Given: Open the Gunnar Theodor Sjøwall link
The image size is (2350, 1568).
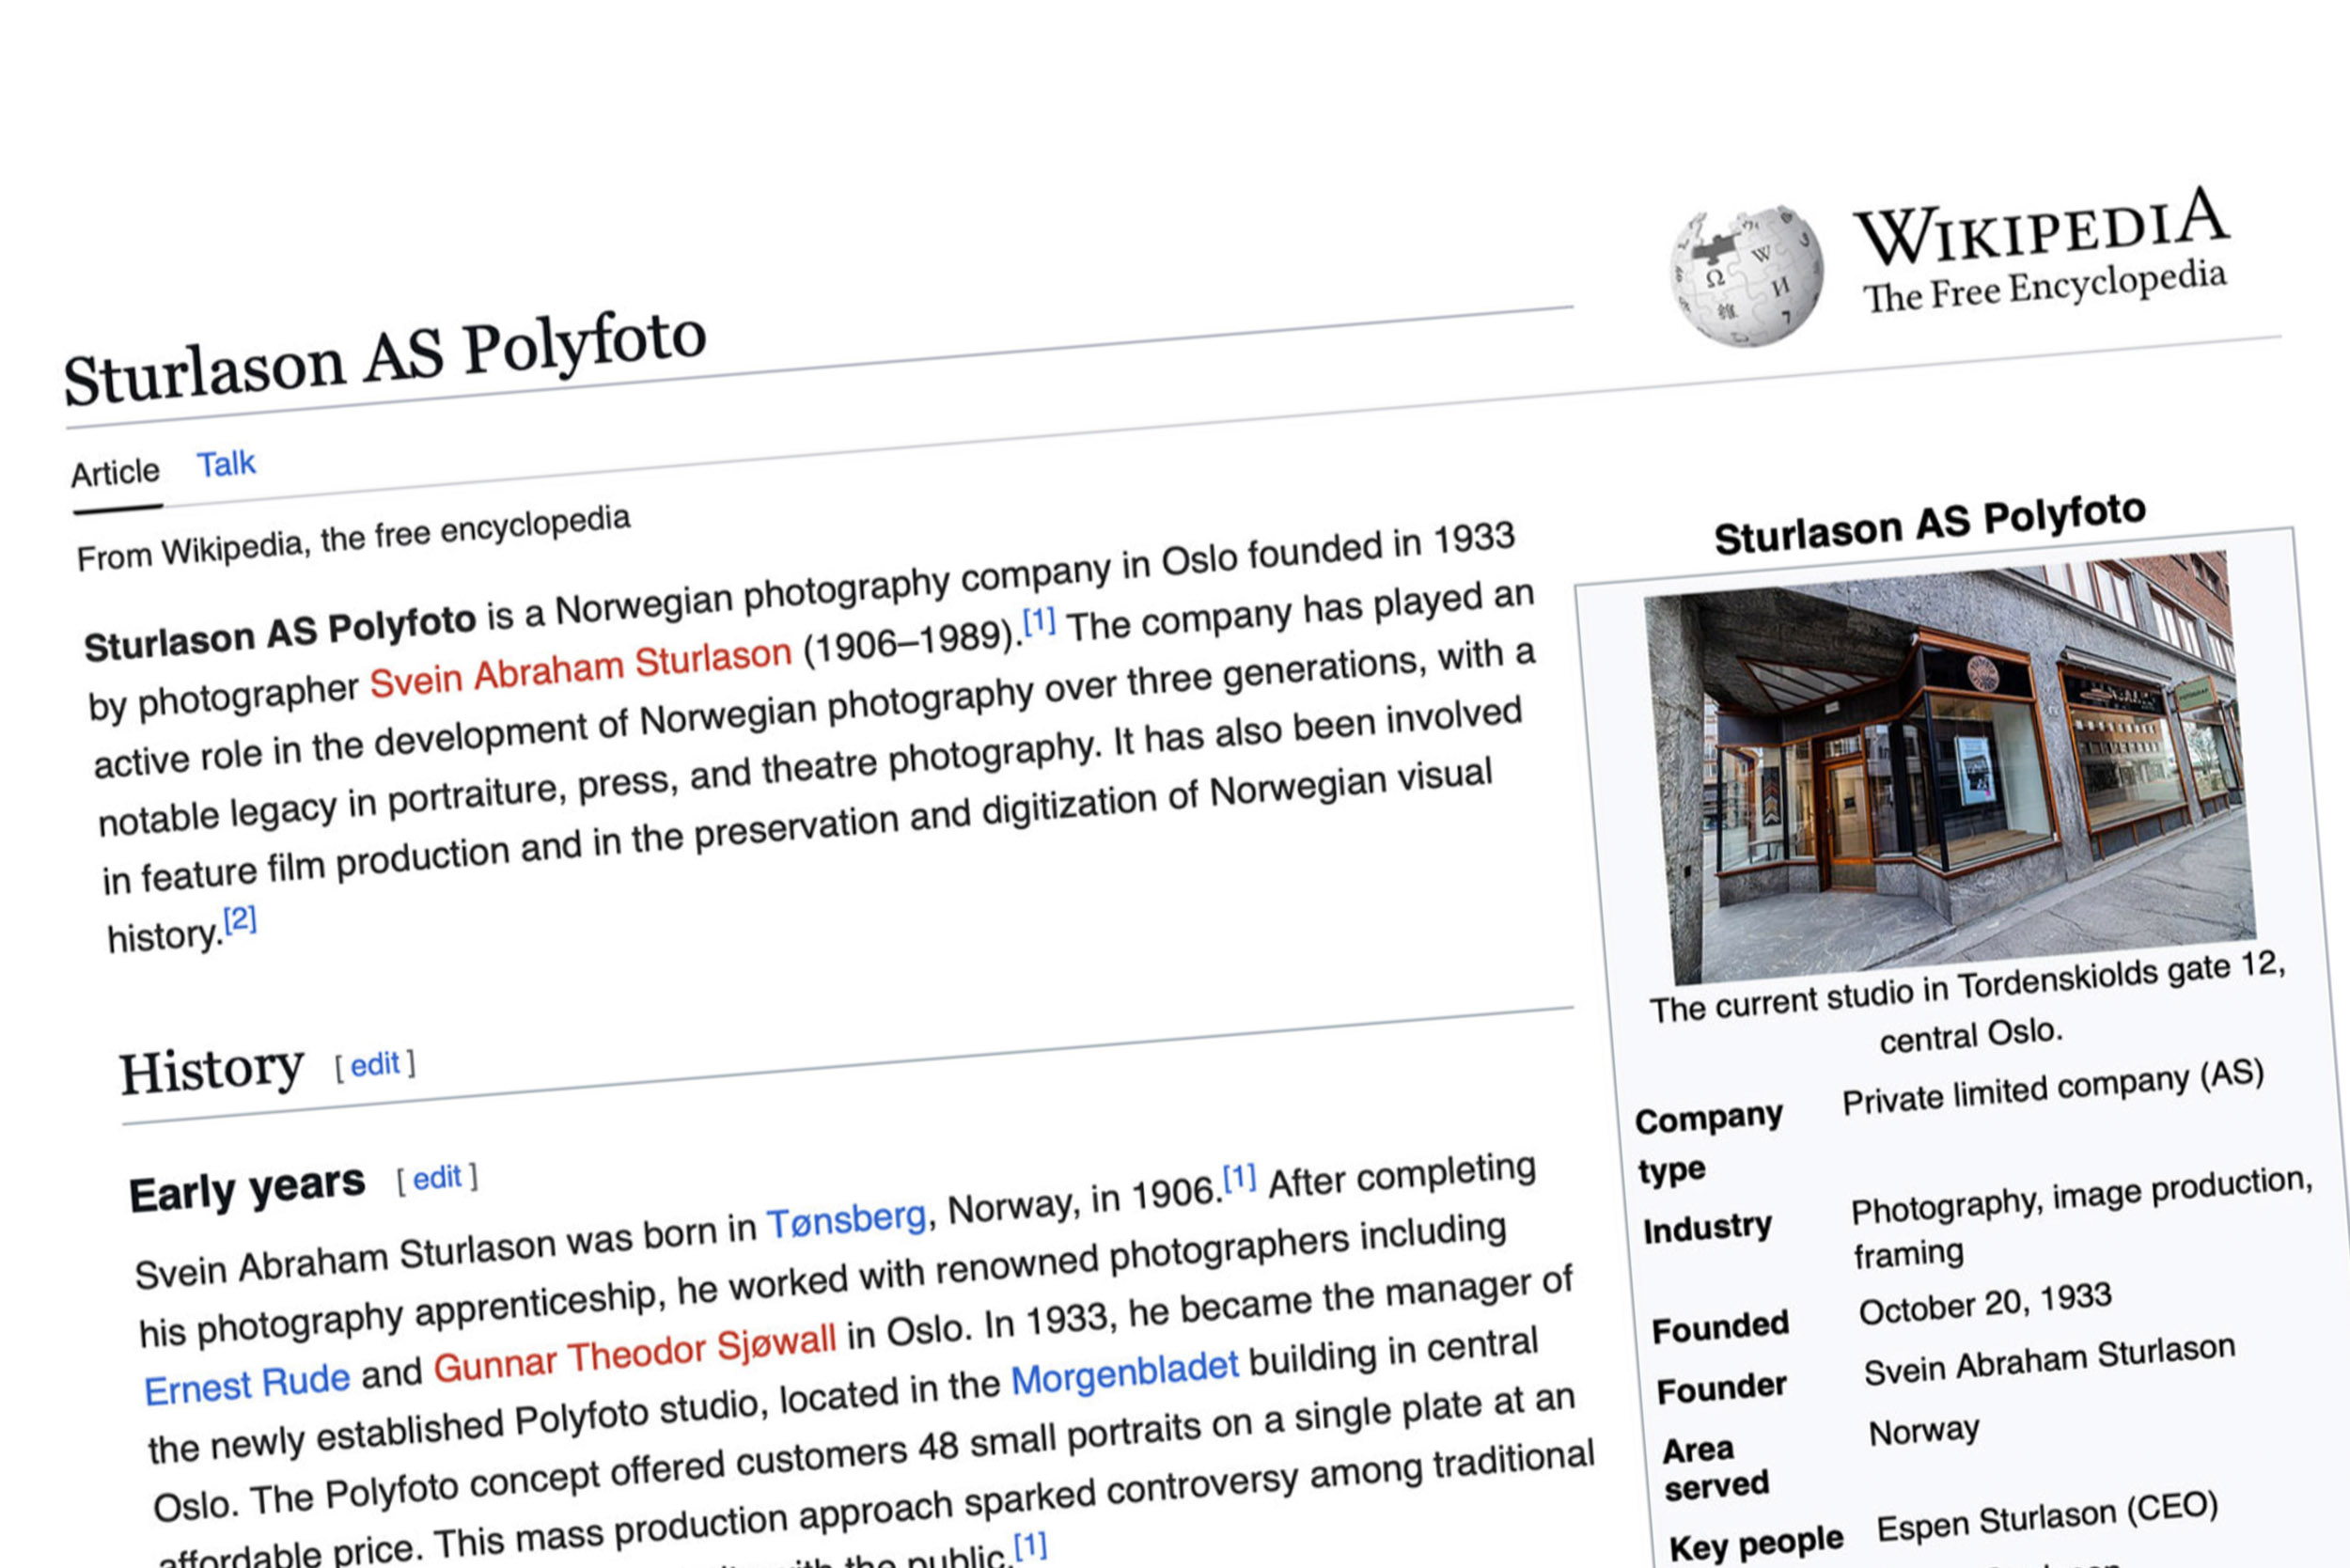Looking at the screenshot, I should (635, 1353).
